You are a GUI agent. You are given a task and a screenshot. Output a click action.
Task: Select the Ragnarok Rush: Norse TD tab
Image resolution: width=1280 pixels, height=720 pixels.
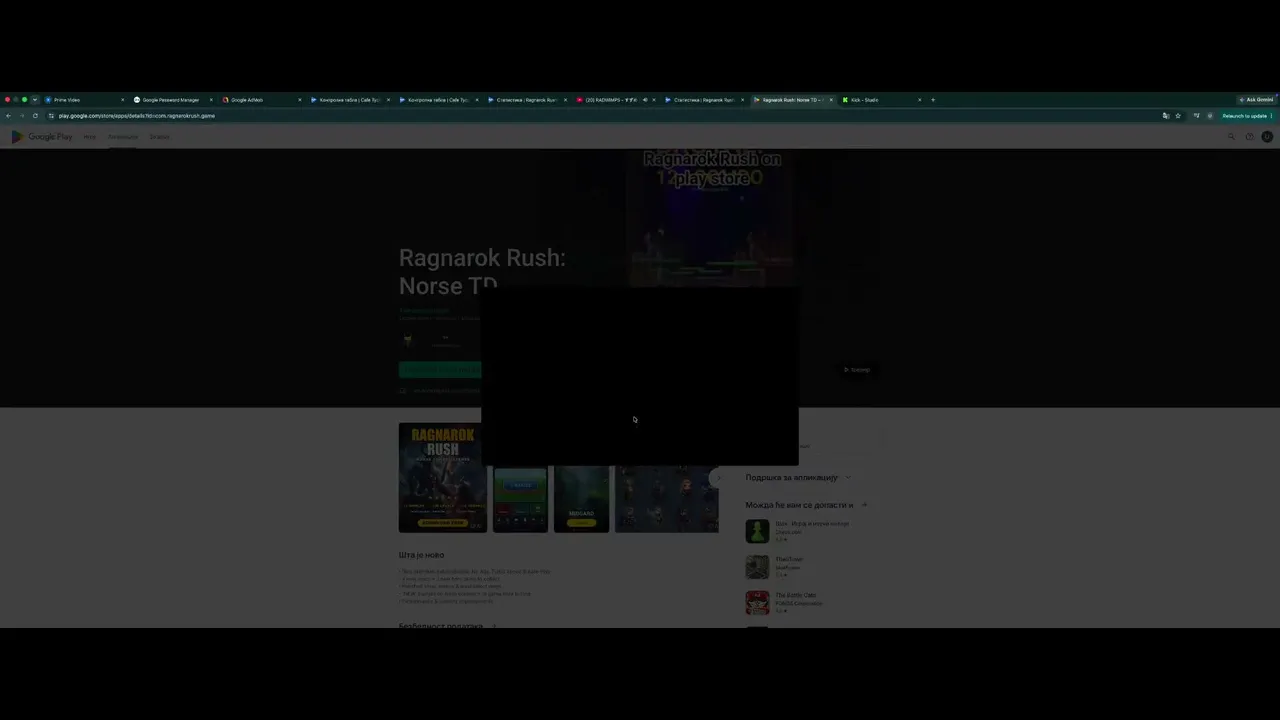click(x=794, y=100)
